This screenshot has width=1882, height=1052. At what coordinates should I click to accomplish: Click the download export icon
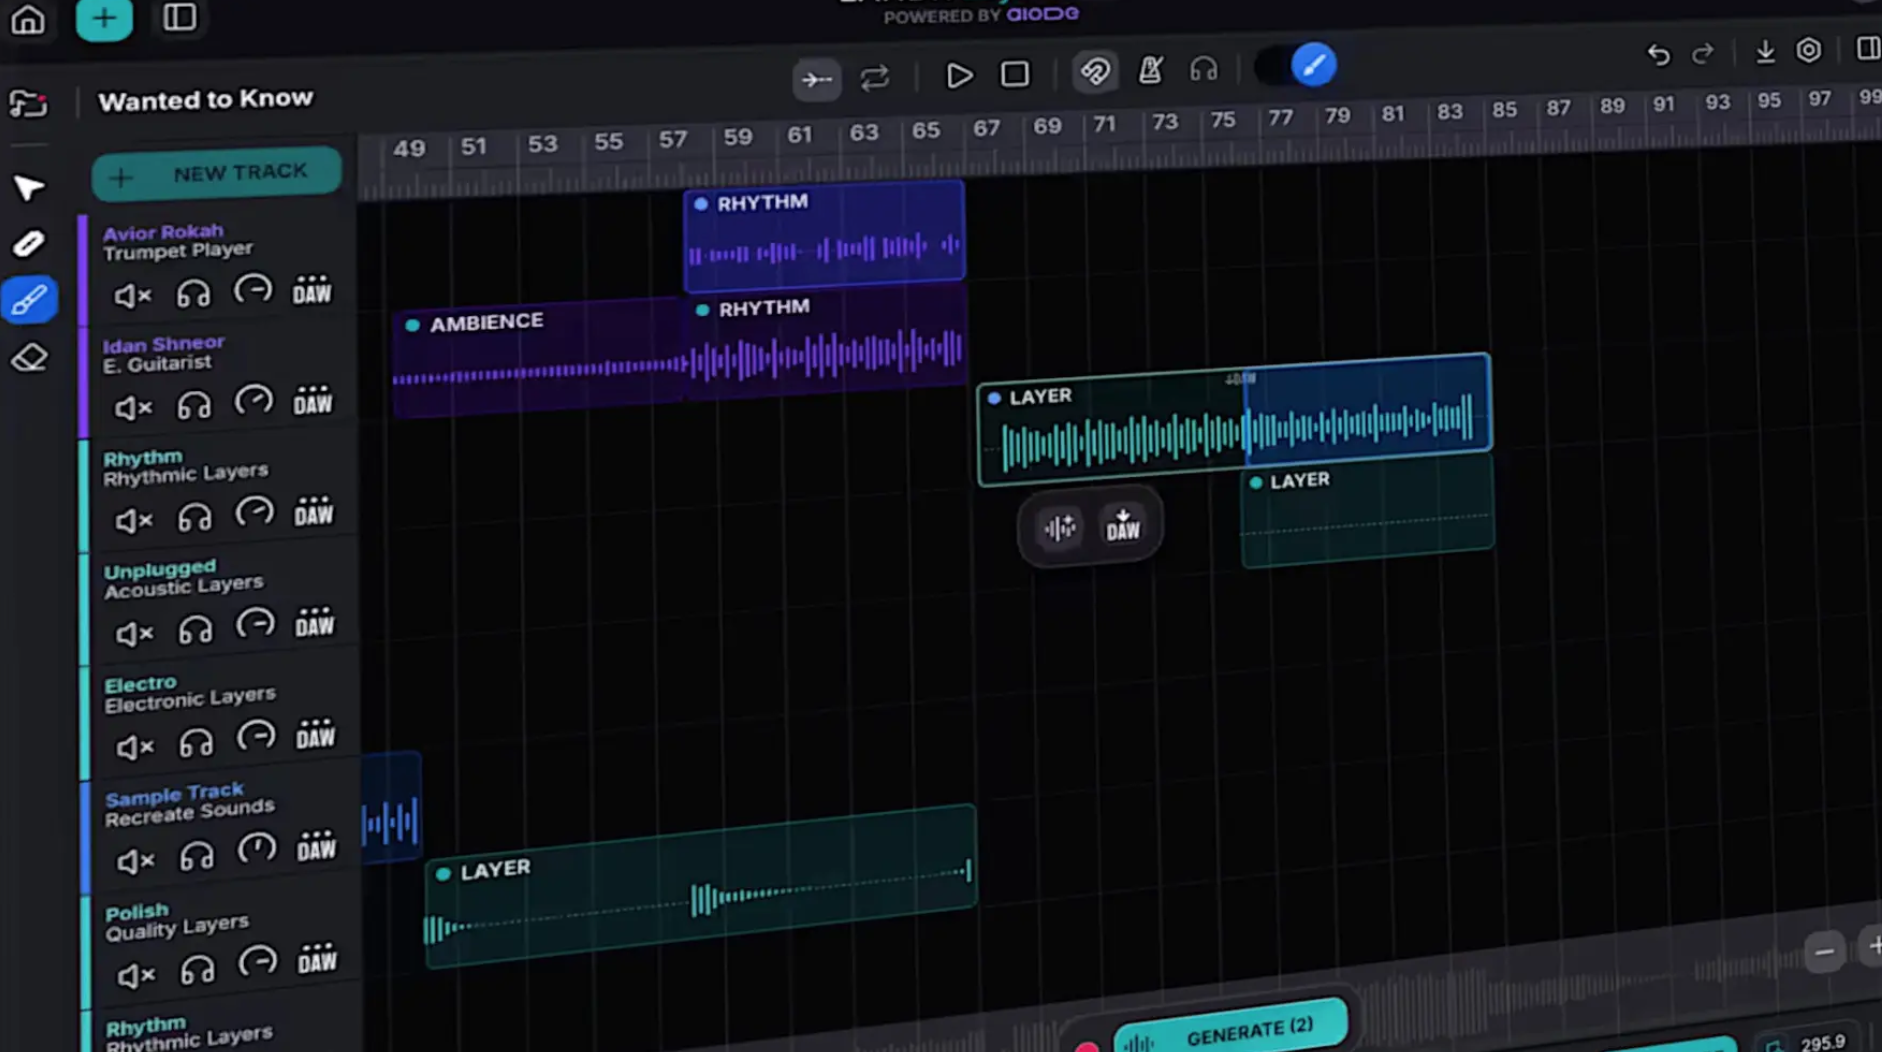pos(1765,51)
